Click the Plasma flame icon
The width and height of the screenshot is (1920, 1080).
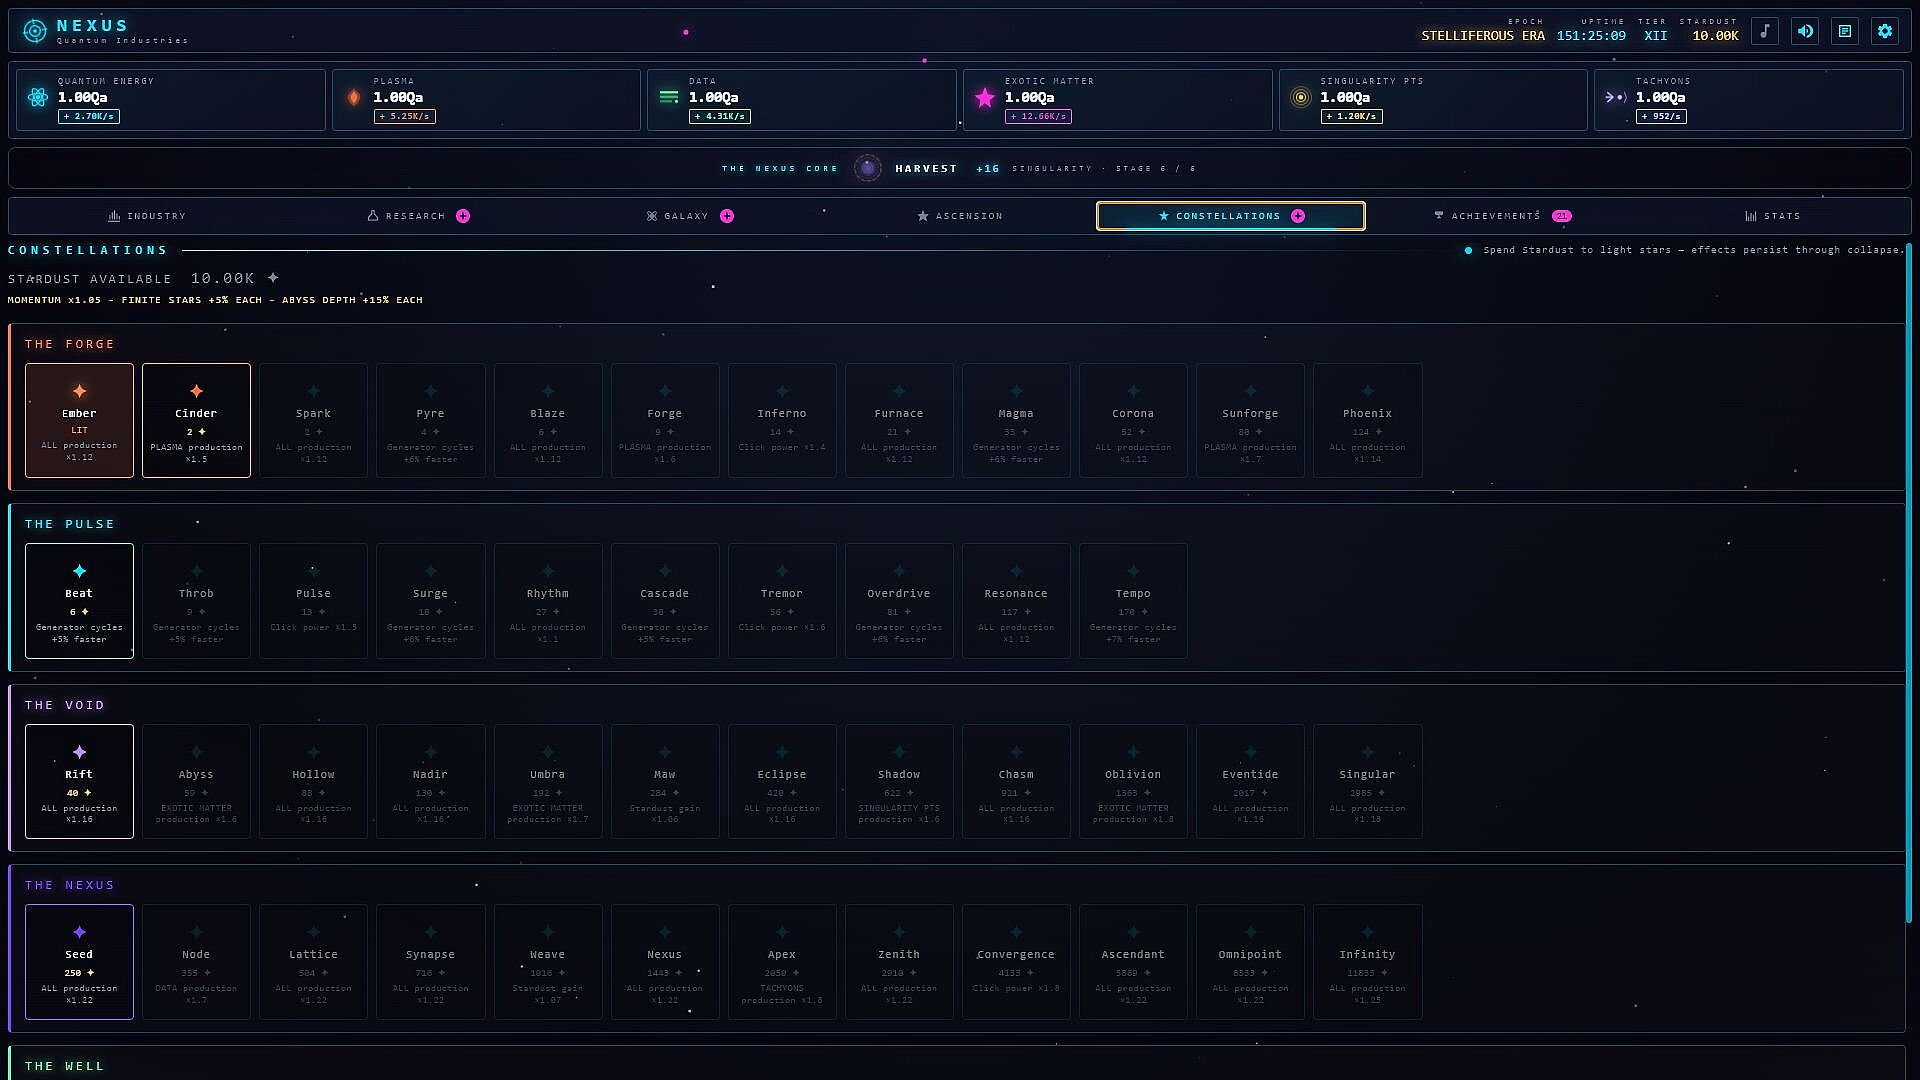coord(354,97)
